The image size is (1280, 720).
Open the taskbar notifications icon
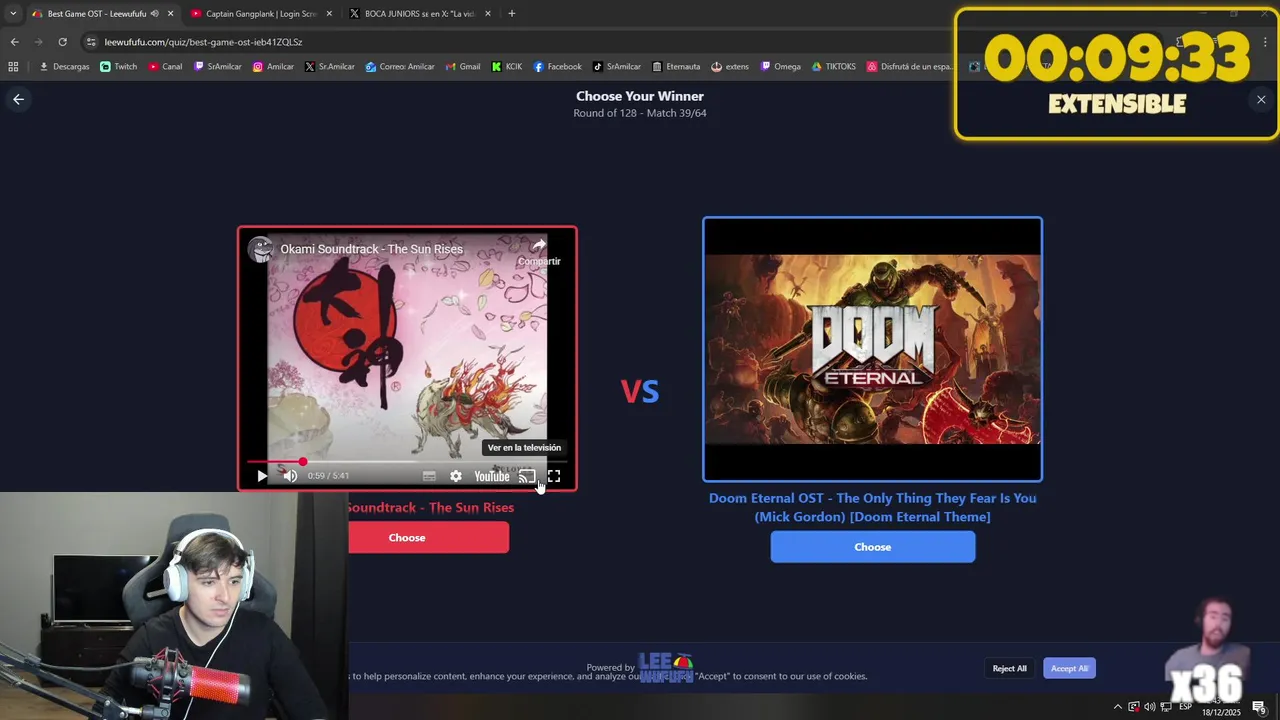click(x=1259, y=707)
